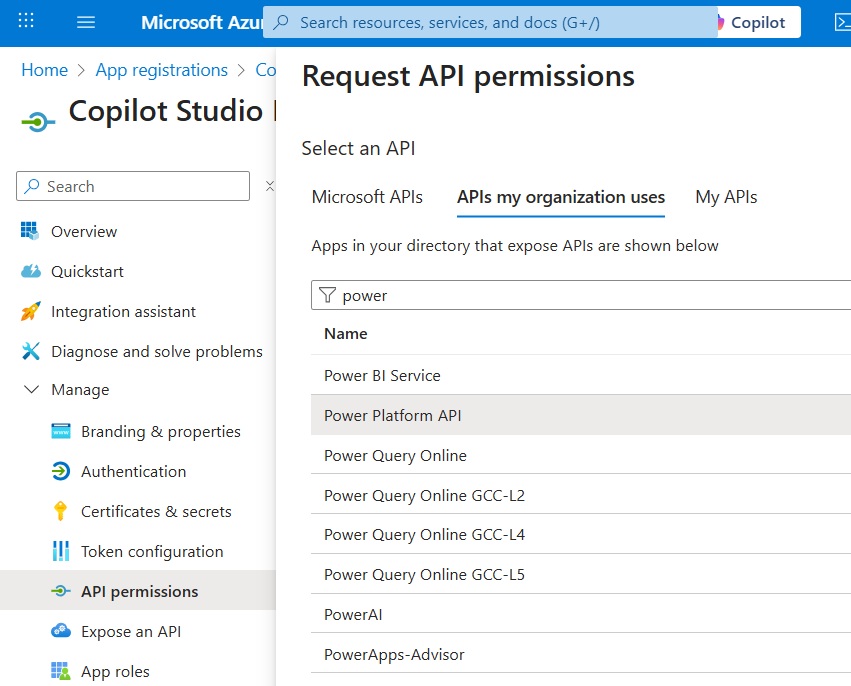851x686 pixels.
Task: Open the Azure apps grid waffle icon
Action: tap(26, 22)
